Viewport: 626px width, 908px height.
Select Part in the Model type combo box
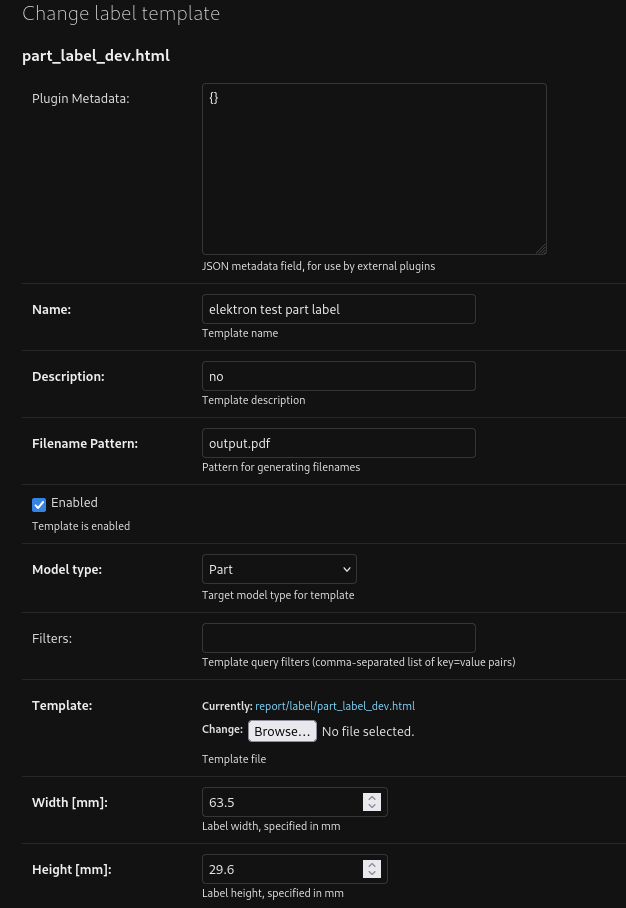(279, 568)
